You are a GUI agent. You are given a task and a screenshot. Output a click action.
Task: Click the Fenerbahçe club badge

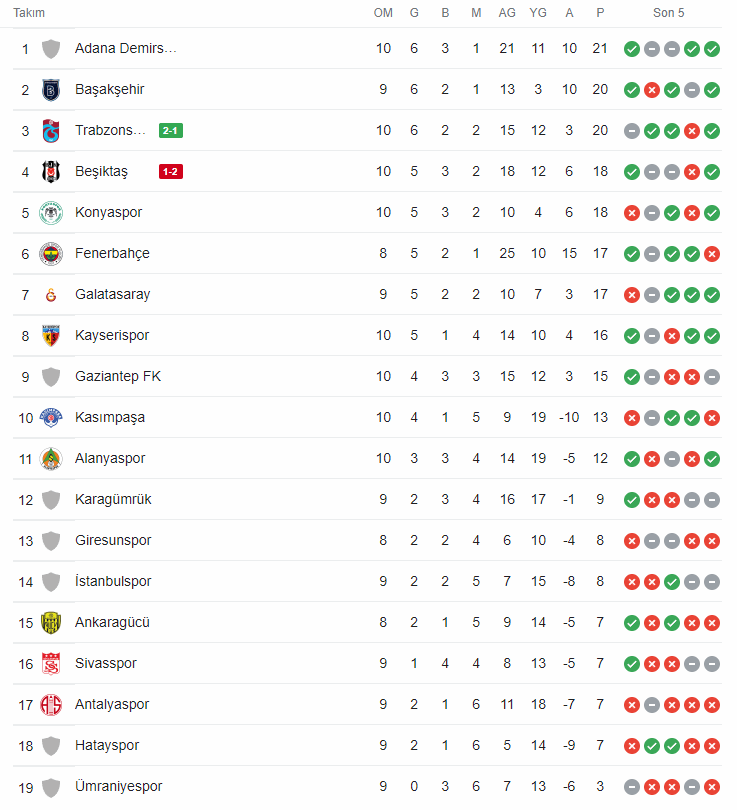coord(51,254)
